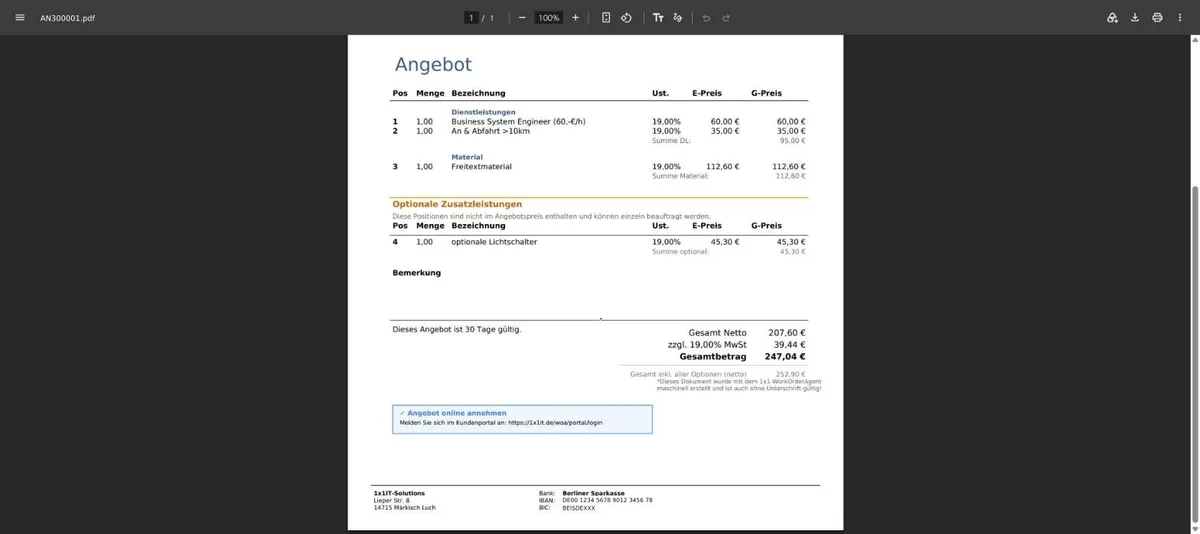The height and width of the screenshot is (534, 1200).
Task: Click the 252,90 € options total
Action: click(x=790, y=374)
